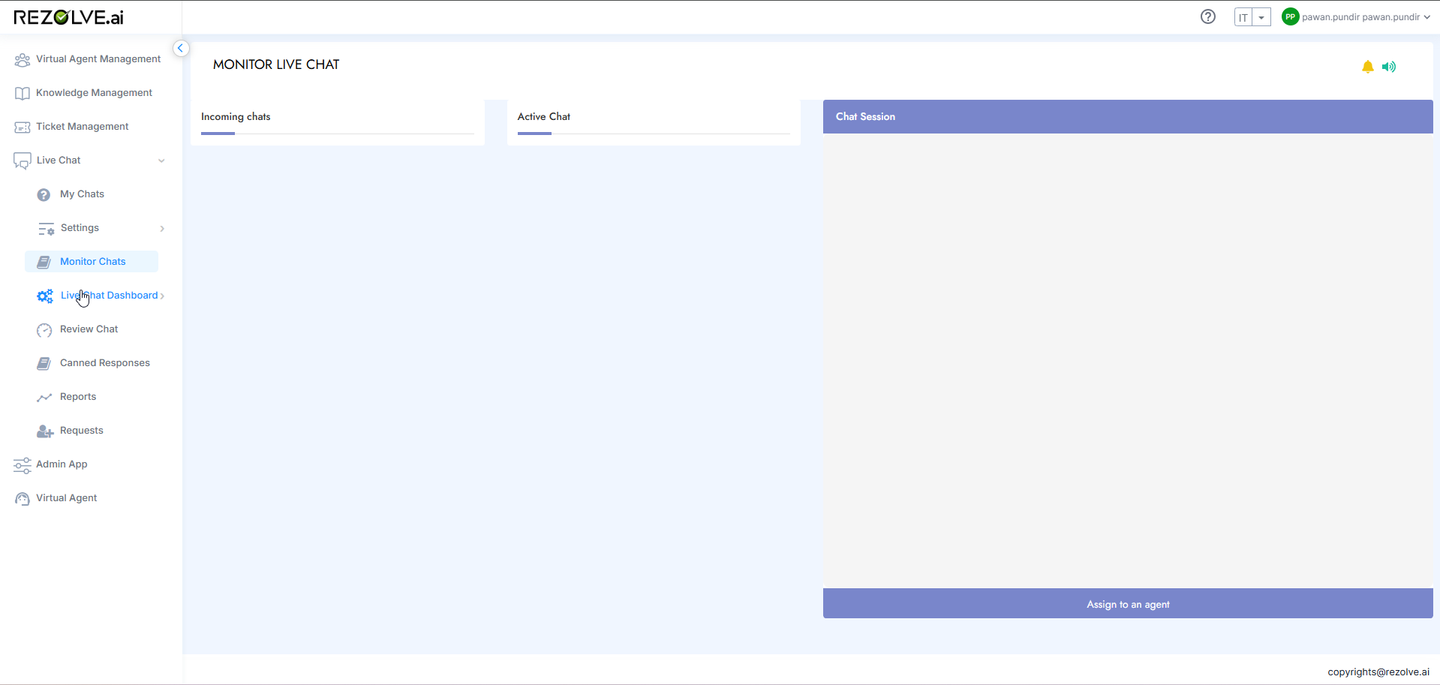This screenshot has width=1440, height=685.
Task: Open Ticket Management section
Action: tap(82, 127)
